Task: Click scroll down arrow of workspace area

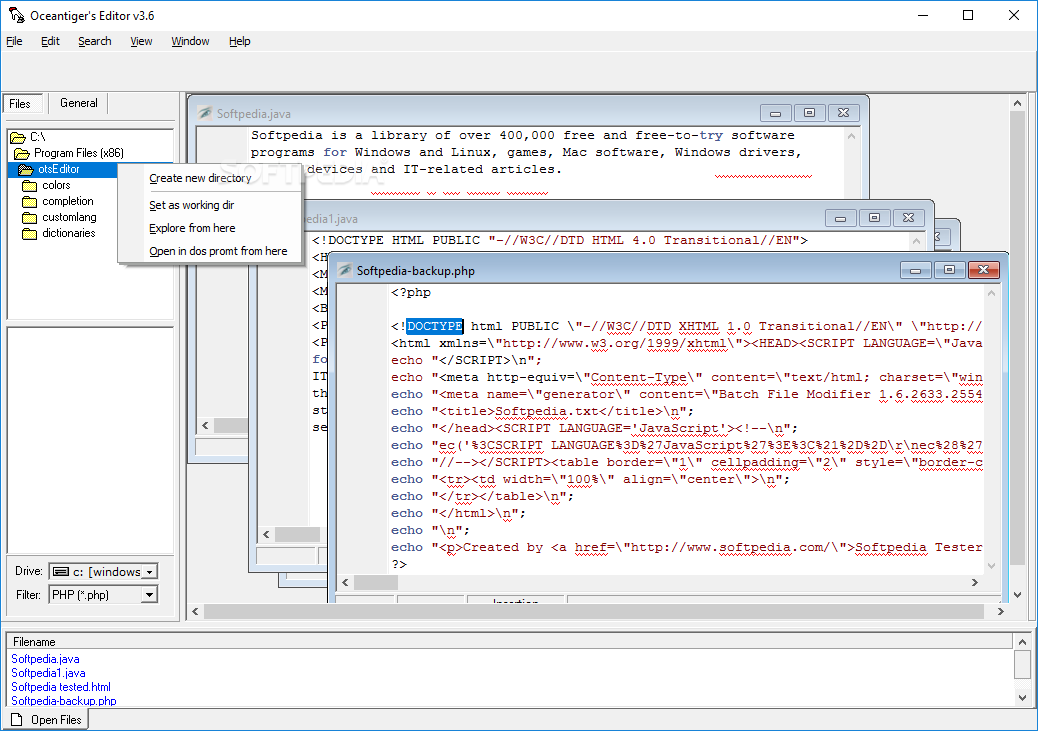Action: coord(1017,595)
